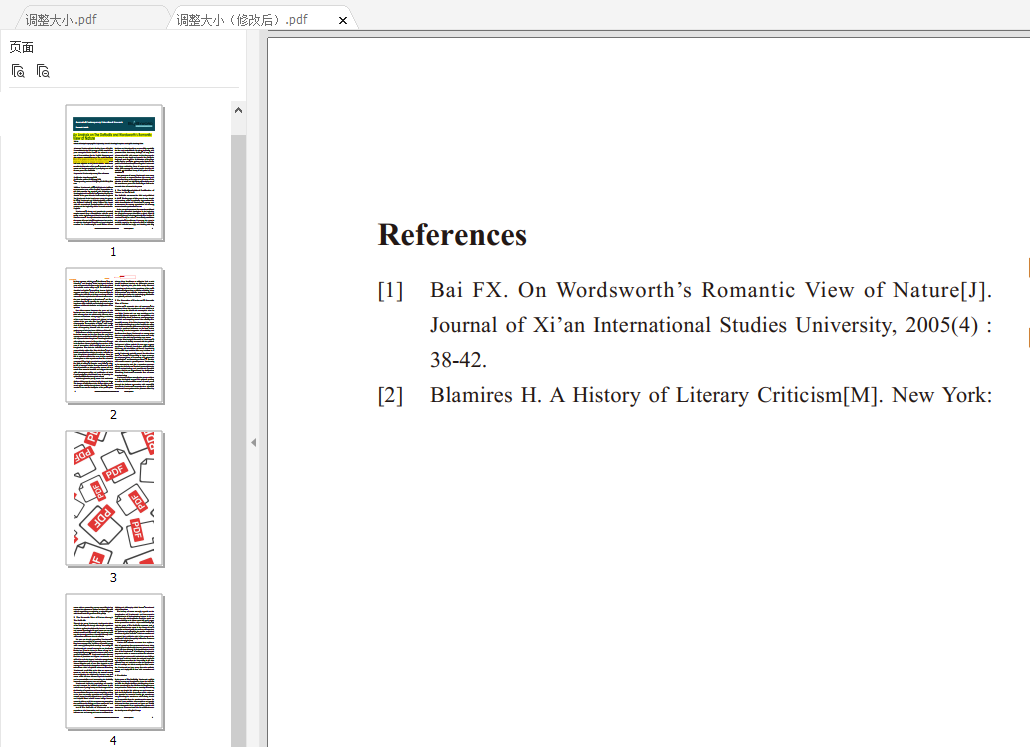Click the References heading in the document
The width and height of the screenshot is (1030, 747).
coord(452,235)
